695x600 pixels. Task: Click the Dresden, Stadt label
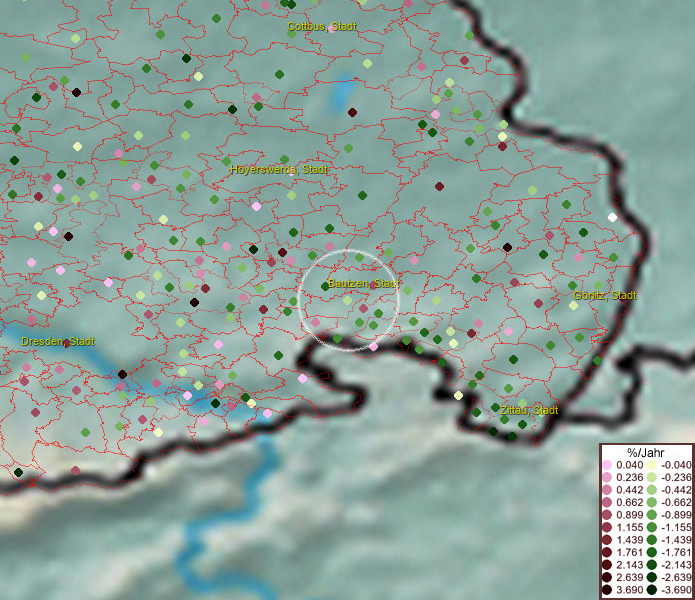pyautogui.click(x=55, y=342)
